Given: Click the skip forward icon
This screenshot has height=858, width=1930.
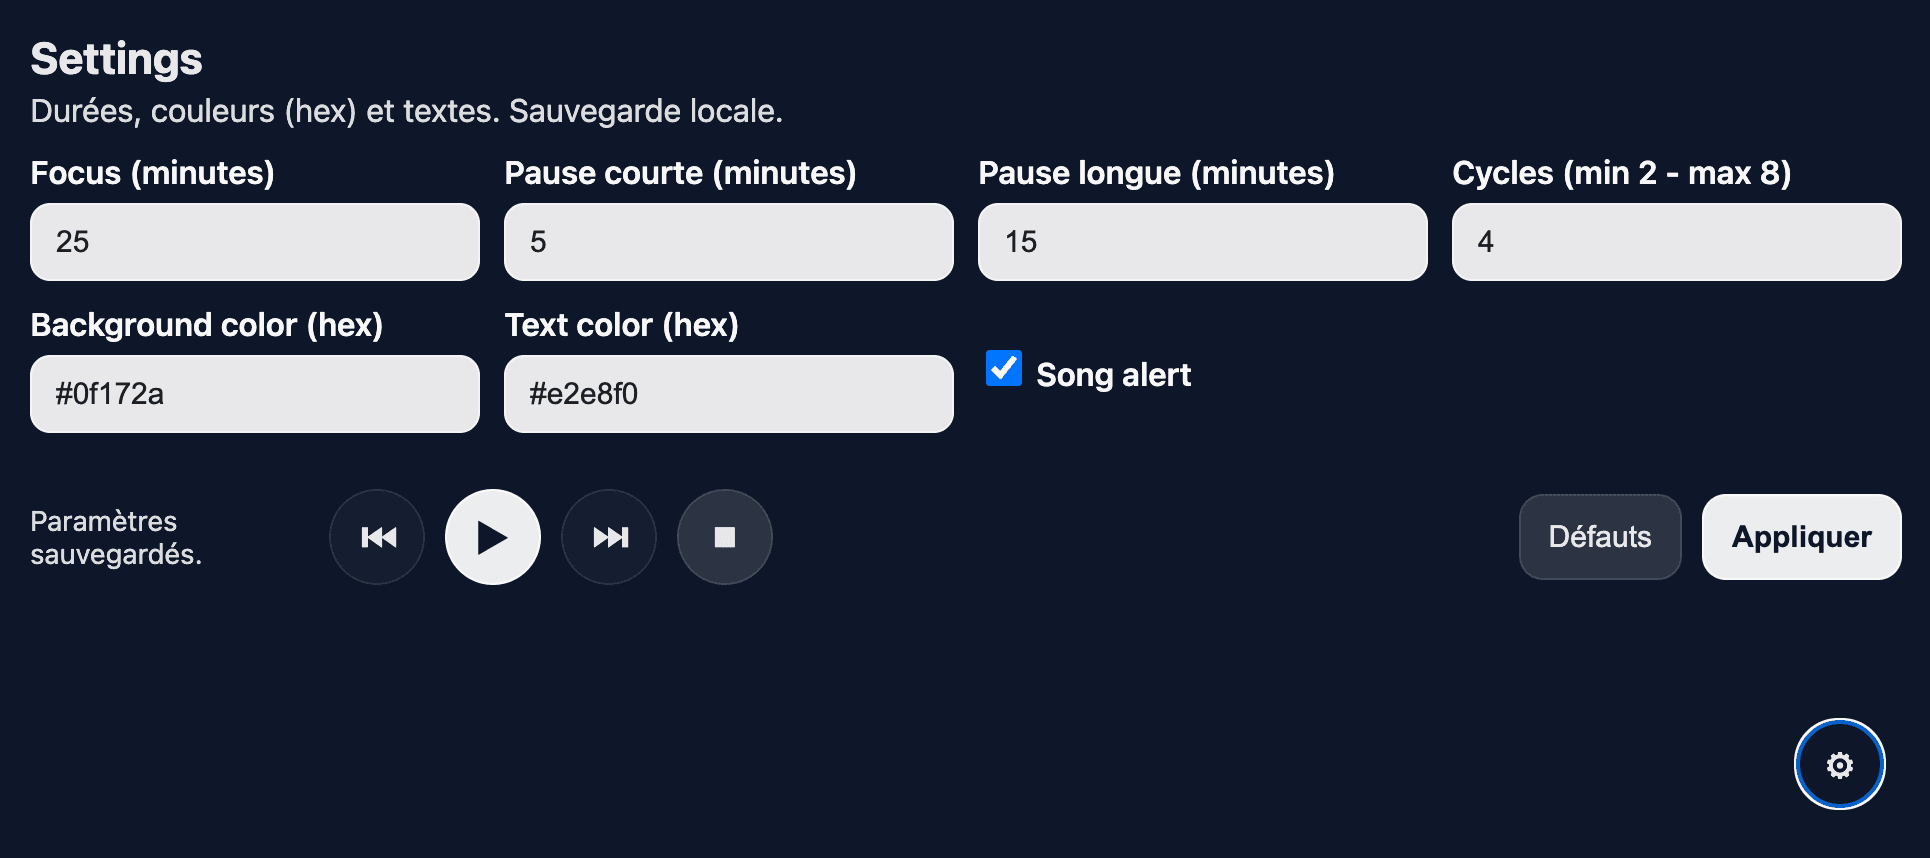Looking at the screenshot, I should click(609, 537).
